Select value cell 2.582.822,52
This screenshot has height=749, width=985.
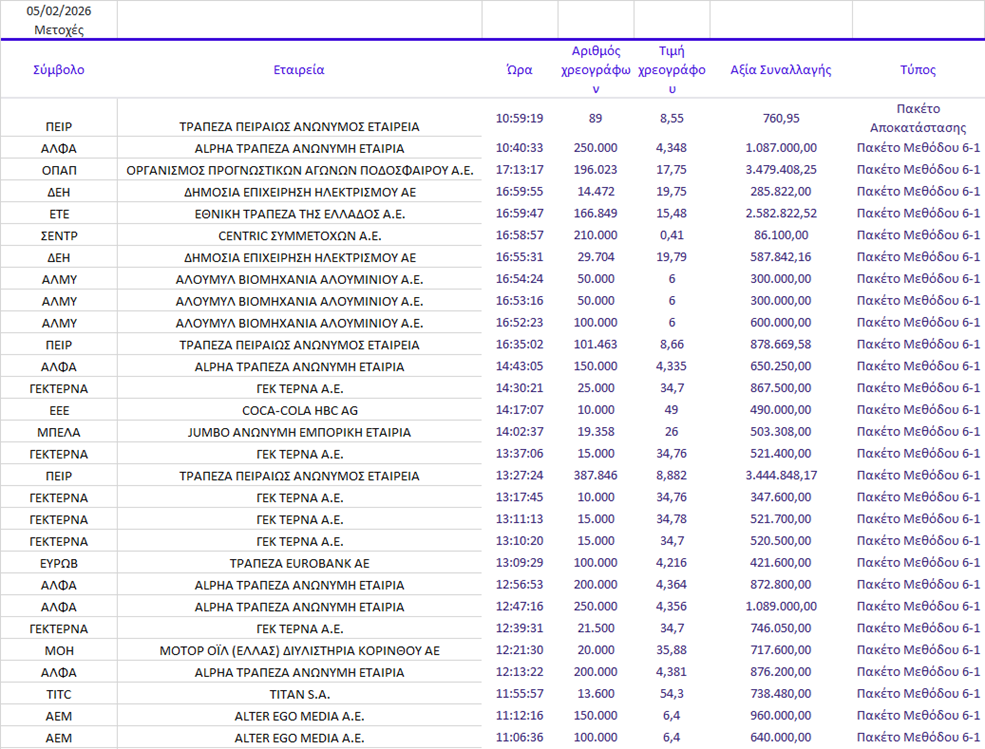781,214
